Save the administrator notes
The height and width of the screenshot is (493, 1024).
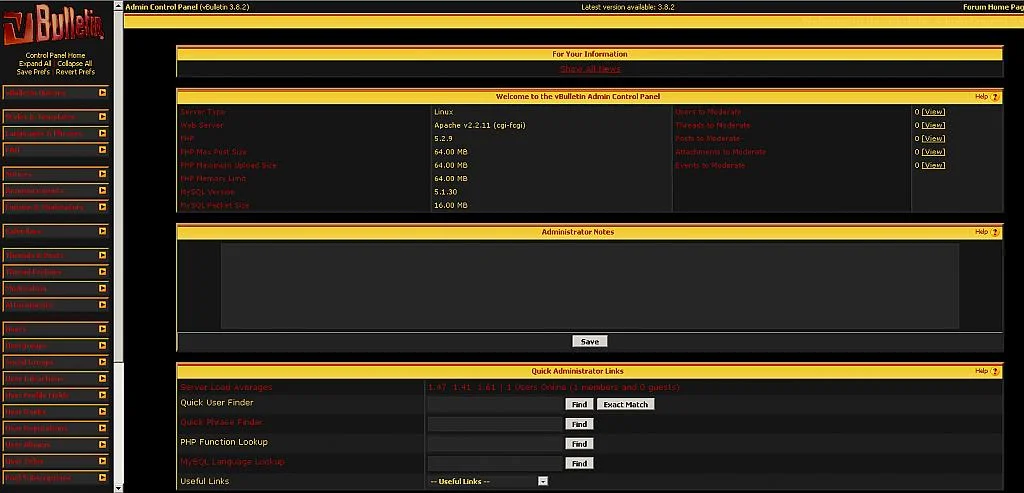pos(590,342)
